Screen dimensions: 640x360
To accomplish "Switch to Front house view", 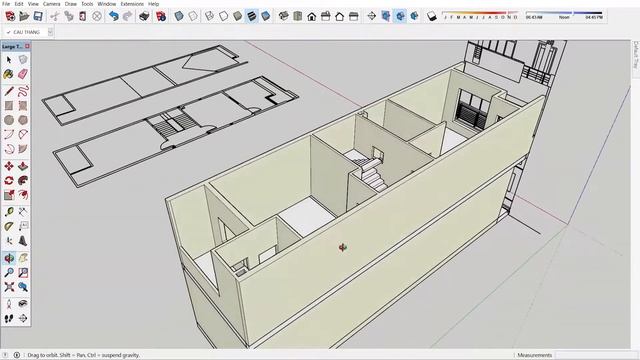I will [312, 16].
